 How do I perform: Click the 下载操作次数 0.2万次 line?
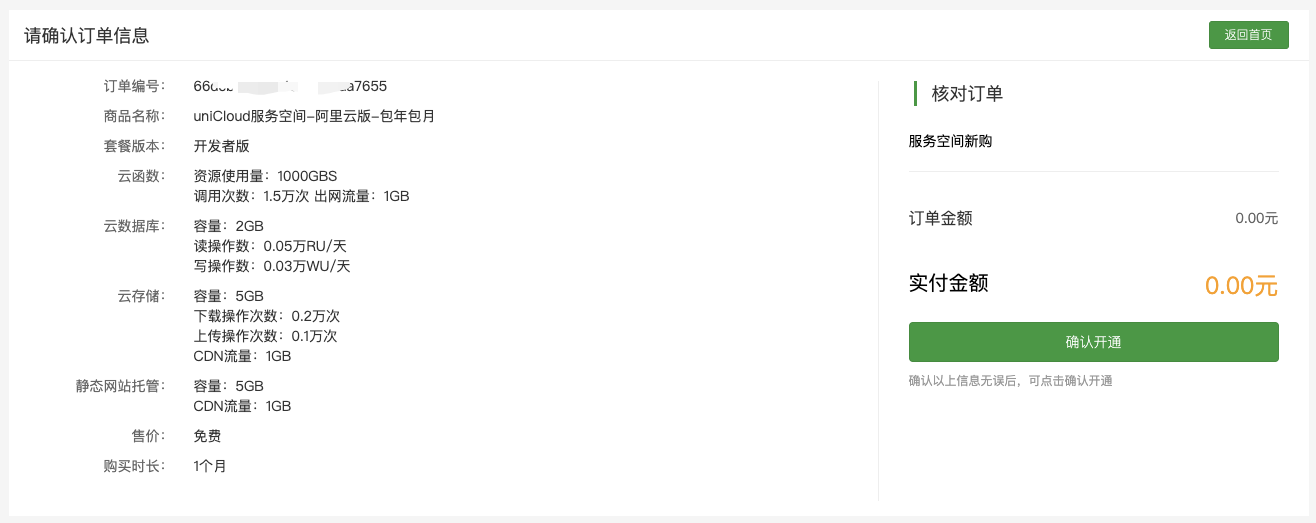[x=267, y=316]
